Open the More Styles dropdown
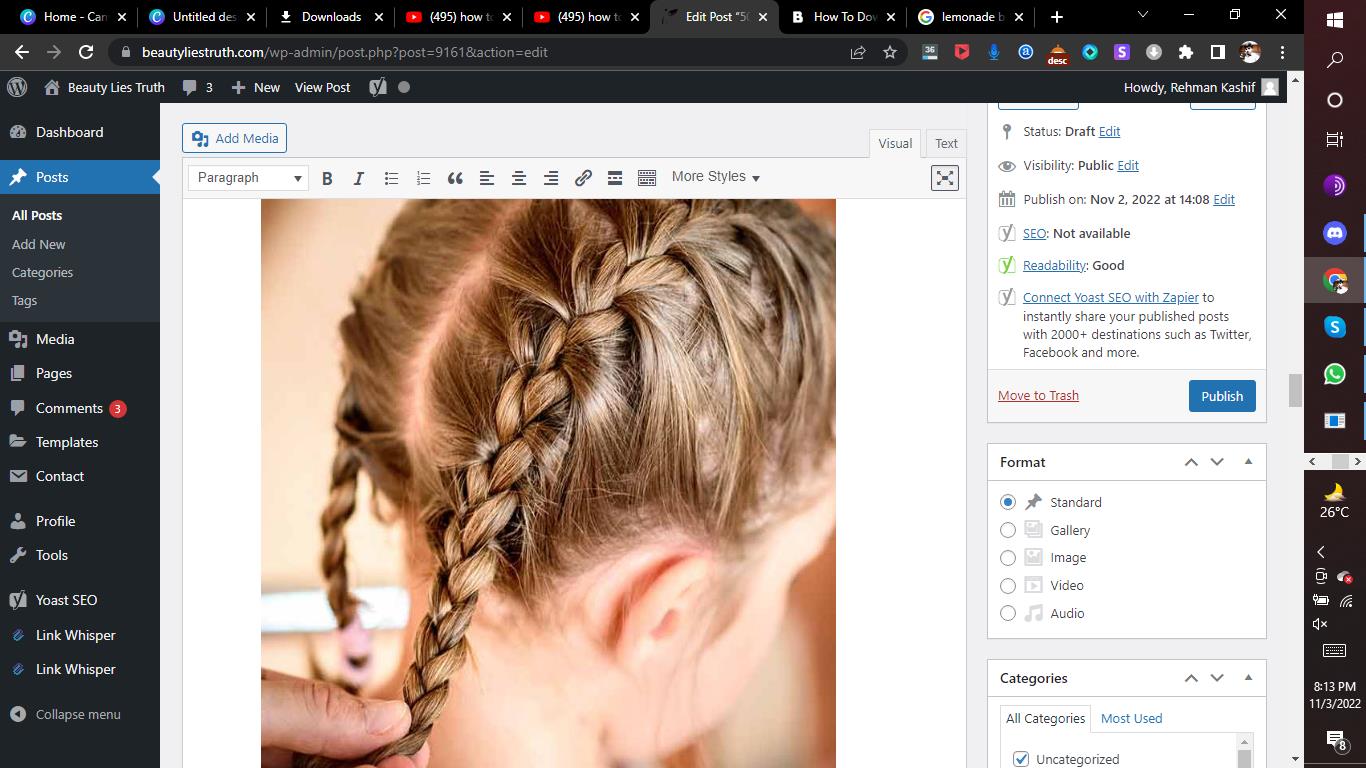This screenshot has height=768, width=1366. (715, 177)
